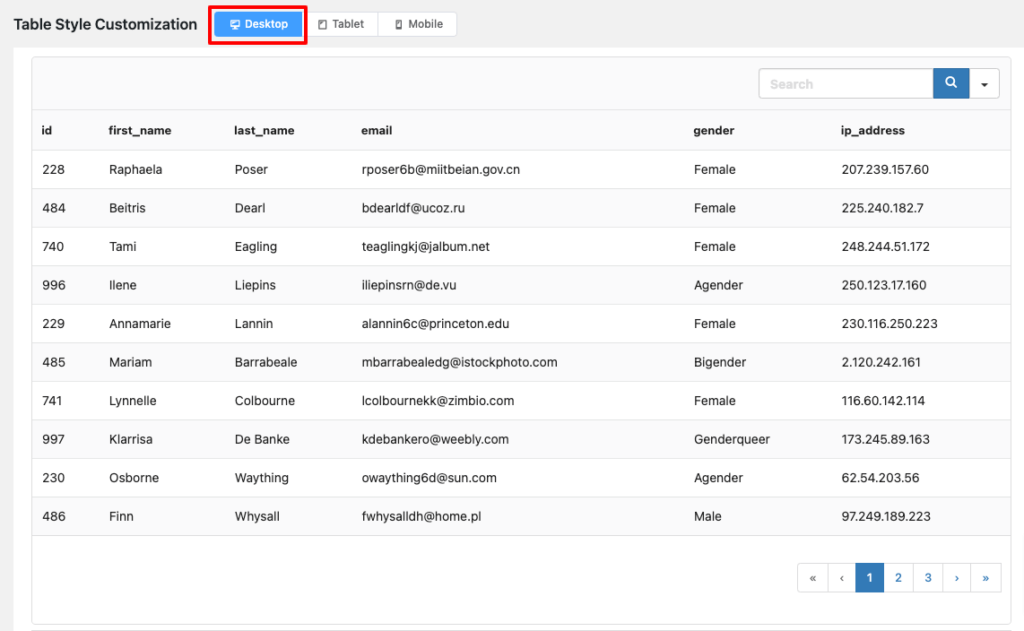Select the id cell 228
The image size is (1024, 631).
coord(54,169)
